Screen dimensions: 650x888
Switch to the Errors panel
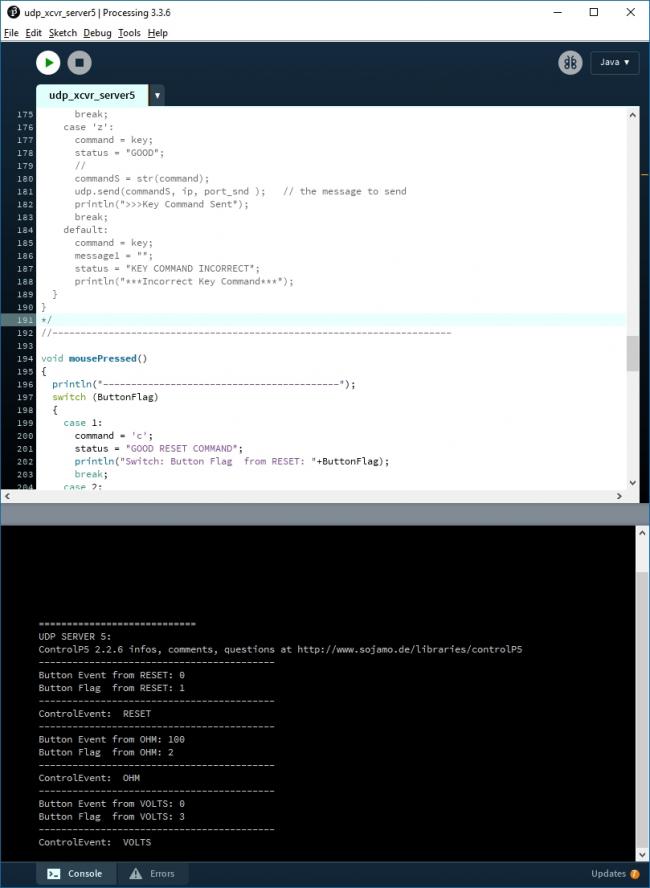pos(152,874)
